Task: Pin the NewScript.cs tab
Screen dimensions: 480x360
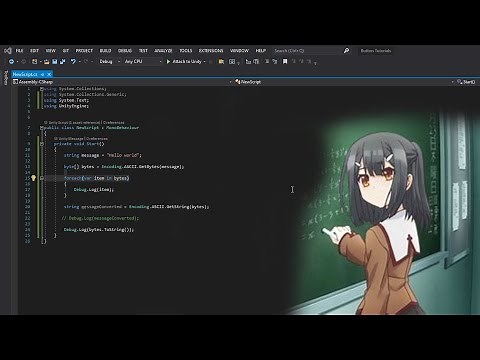Action: (x=42, y=74)
